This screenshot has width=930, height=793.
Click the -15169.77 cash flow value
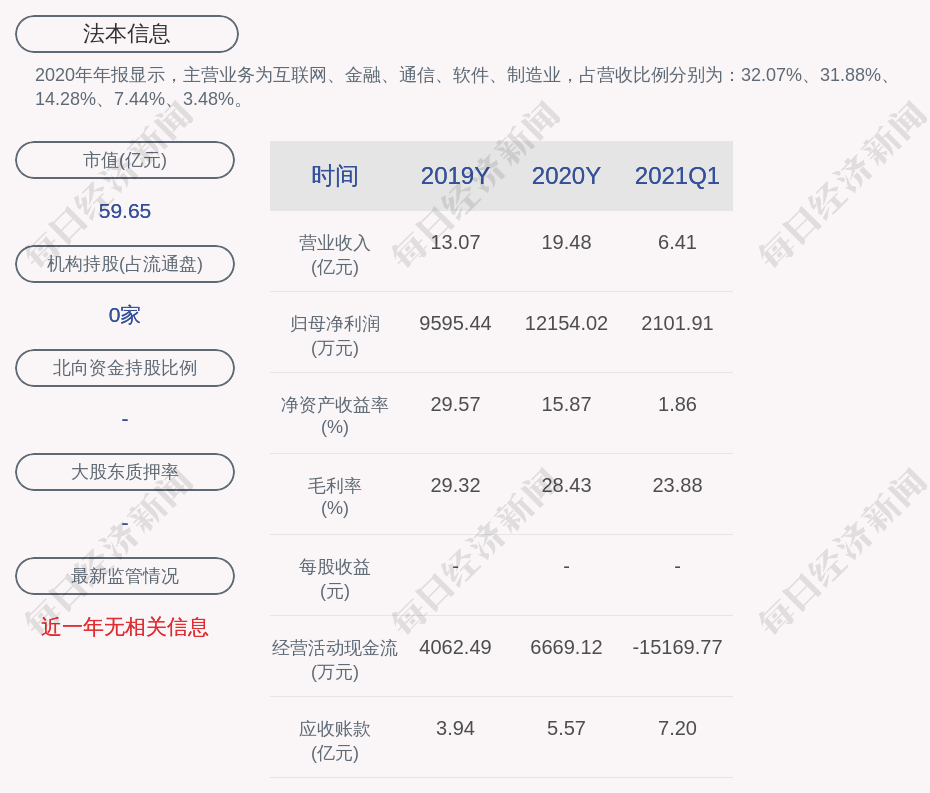tap(677, 647)
